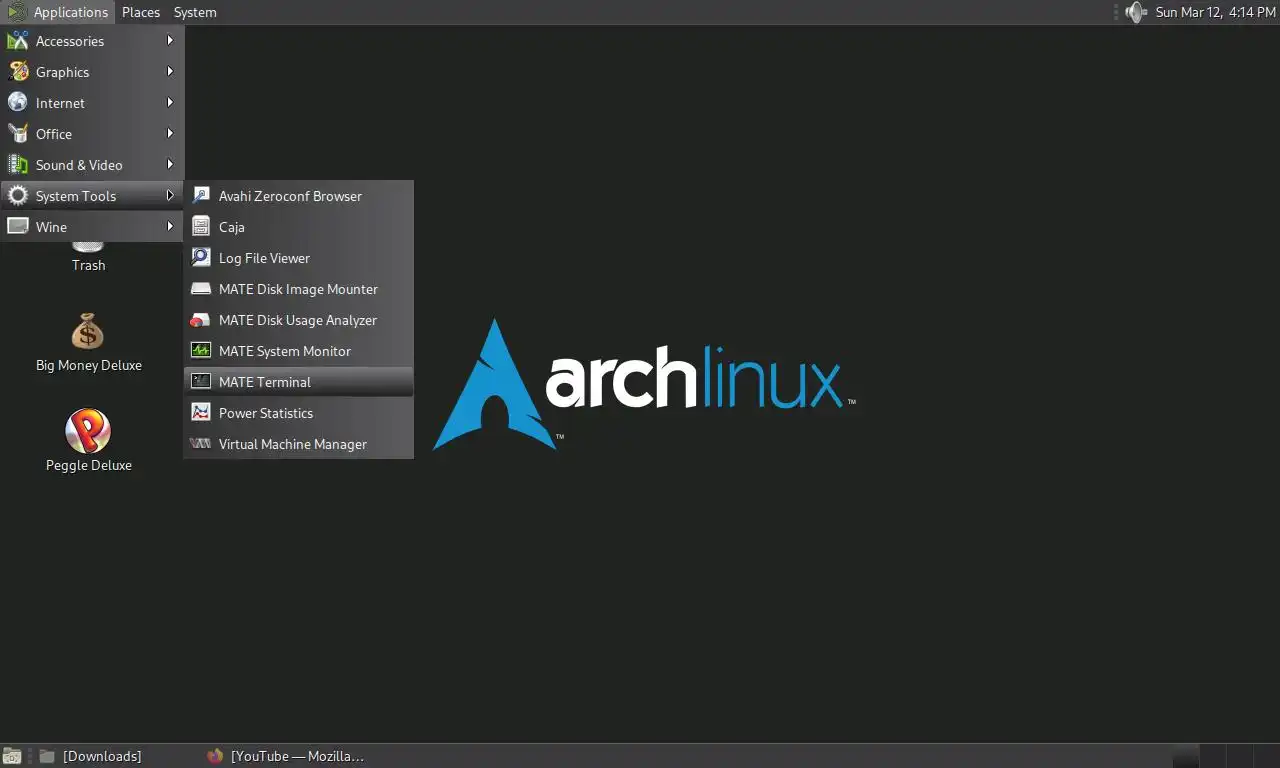Image resolution: width=1280 pixels, height=768 pixels.
Task: Click the MATE Terminal icon
Action: pyautogui.click(x=201, y=382)
